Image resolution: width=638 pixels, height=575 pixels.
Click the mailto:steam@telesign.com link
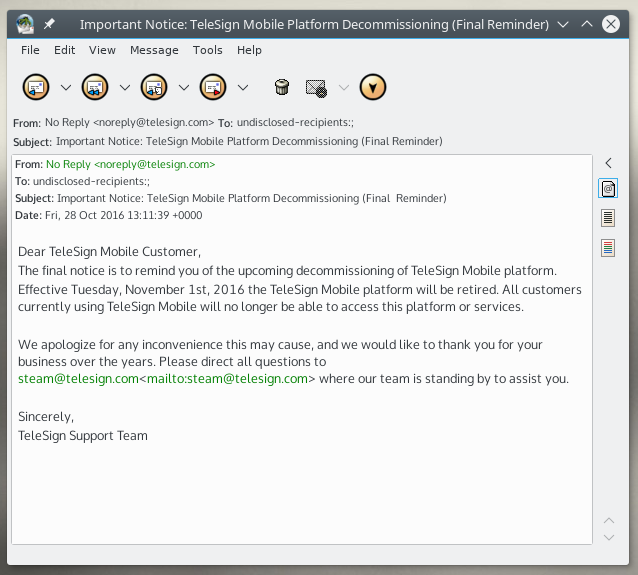(x=227, y=379)
